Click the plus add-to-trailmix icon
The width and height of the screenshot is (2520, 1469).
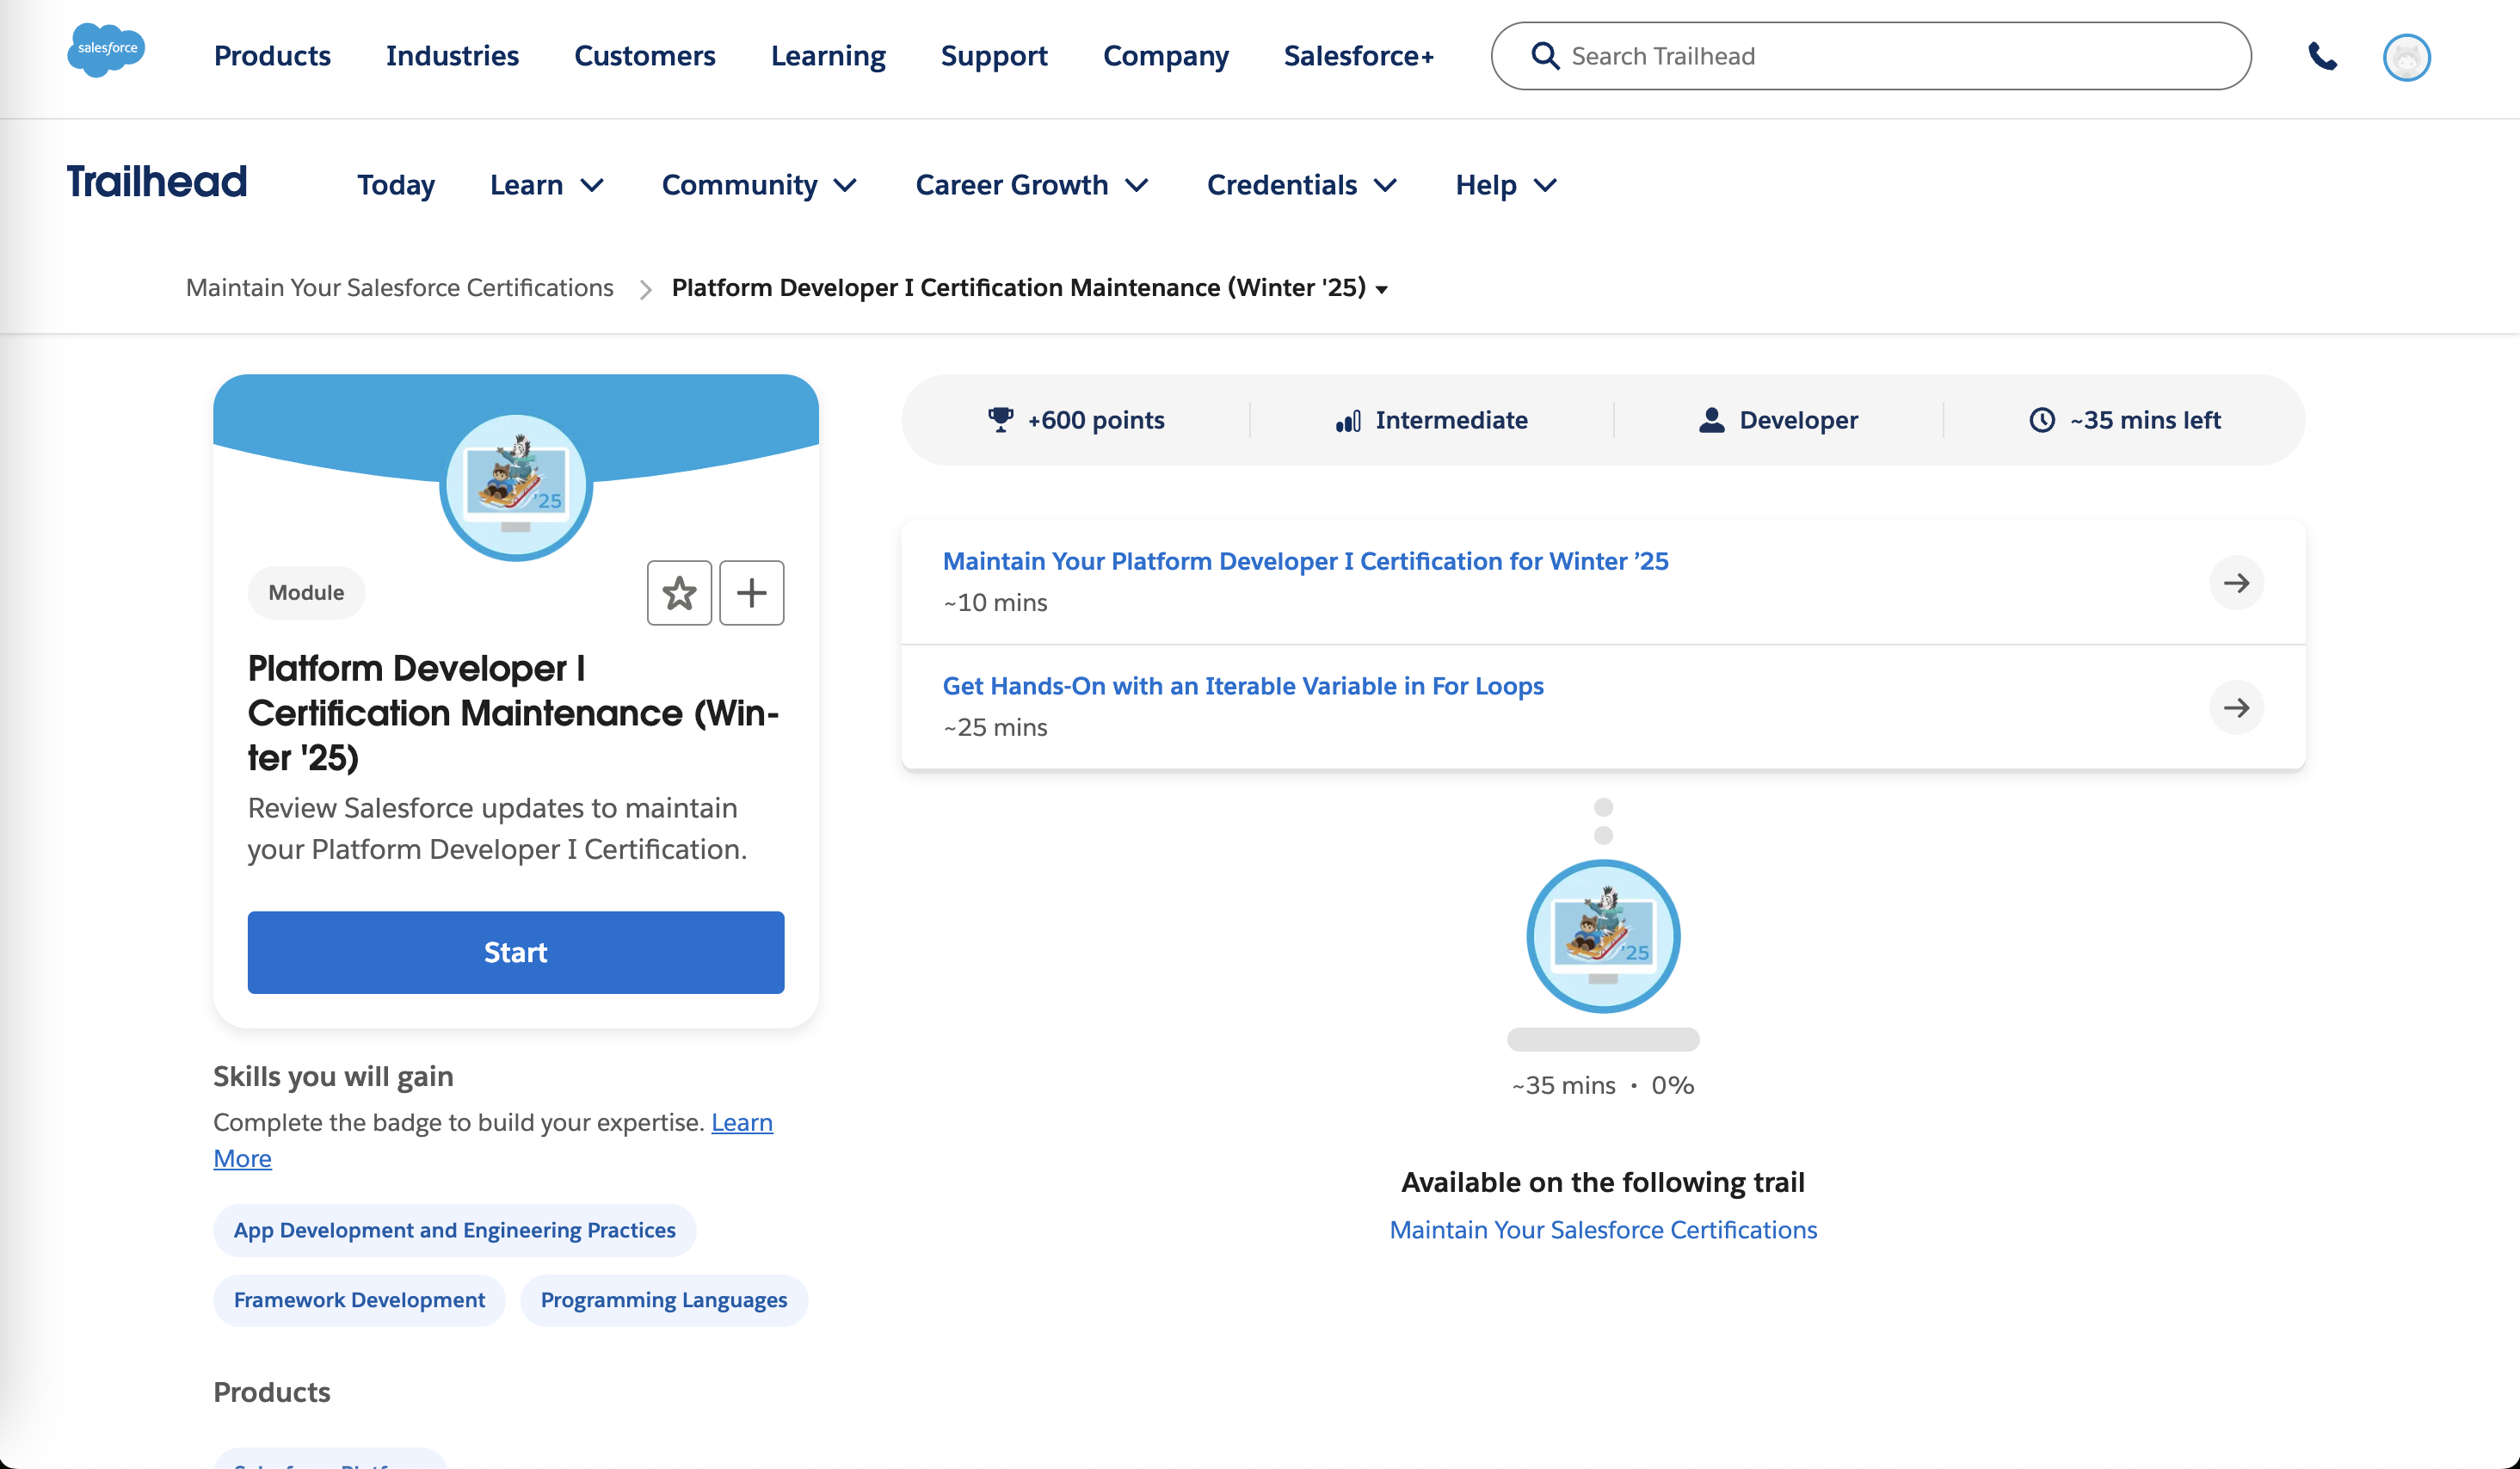coord(751,593)
